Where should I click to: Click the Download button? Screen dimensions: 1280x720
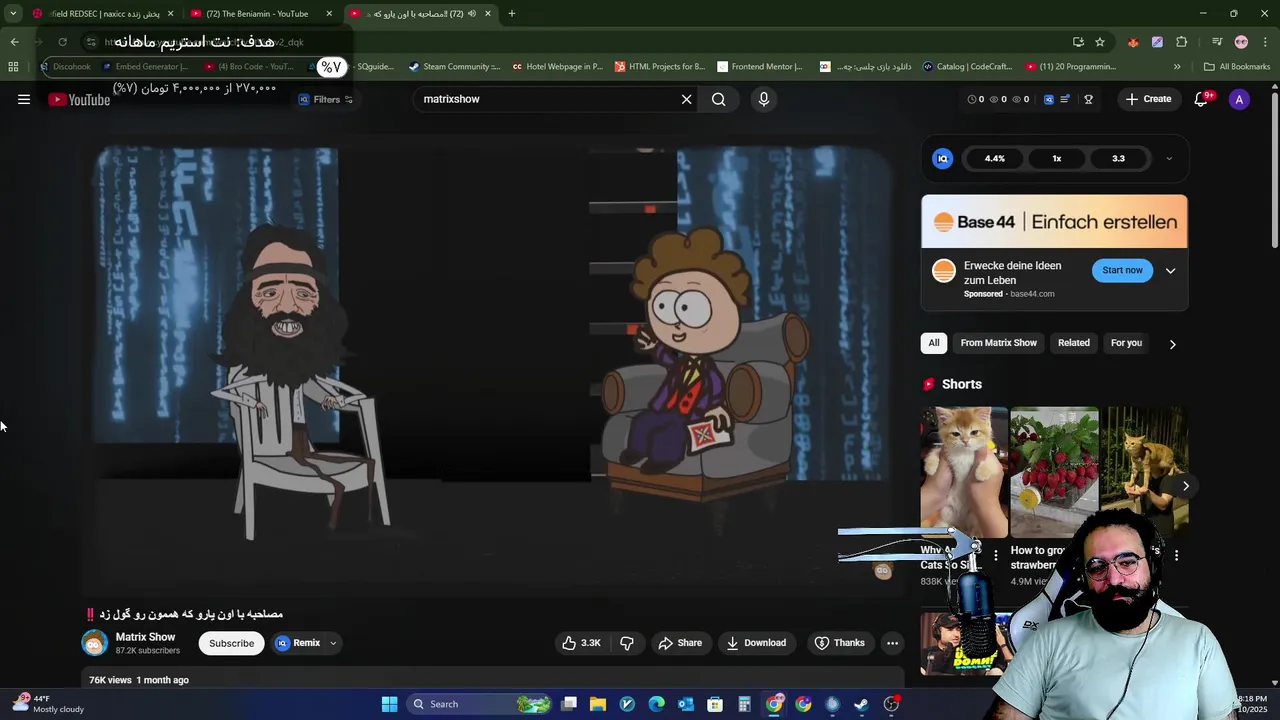coord(756,643)
